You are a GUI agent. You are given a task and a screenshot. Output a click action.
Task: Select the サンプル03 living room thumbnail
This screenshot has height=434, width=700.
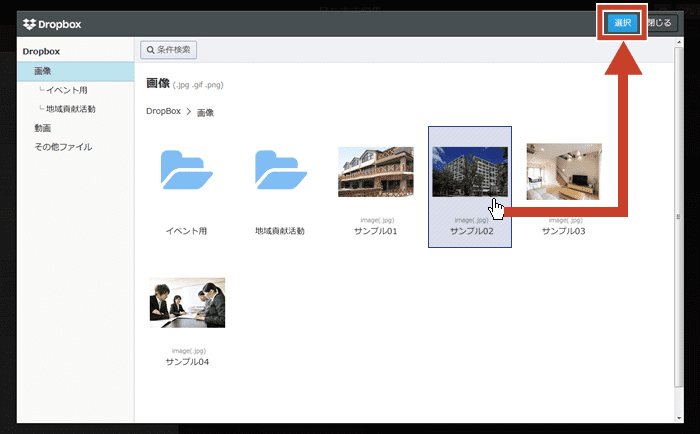[563, 171]
